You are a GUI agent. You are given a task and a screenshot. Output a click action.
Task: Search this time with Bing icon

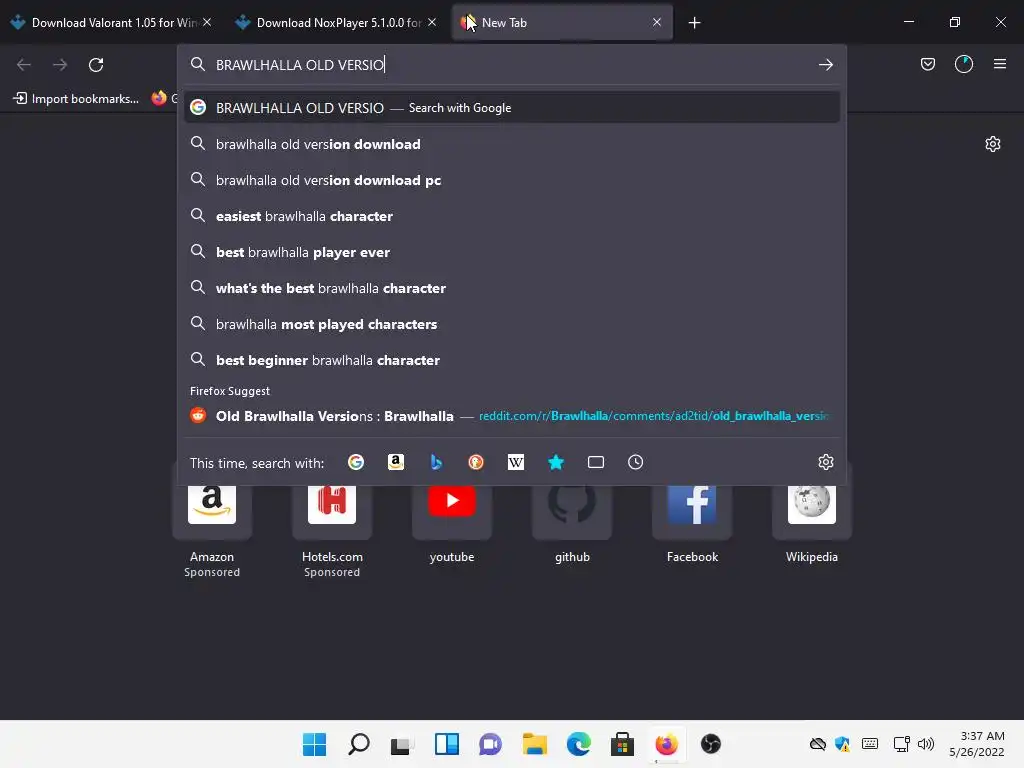click(x=436, y=462)
